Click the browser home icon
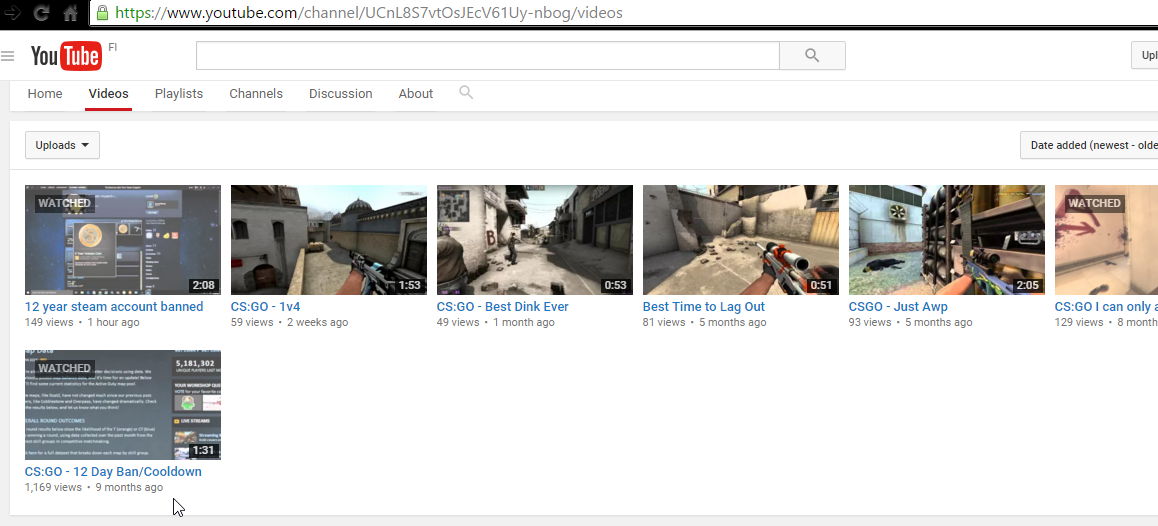 pos(70,13)
